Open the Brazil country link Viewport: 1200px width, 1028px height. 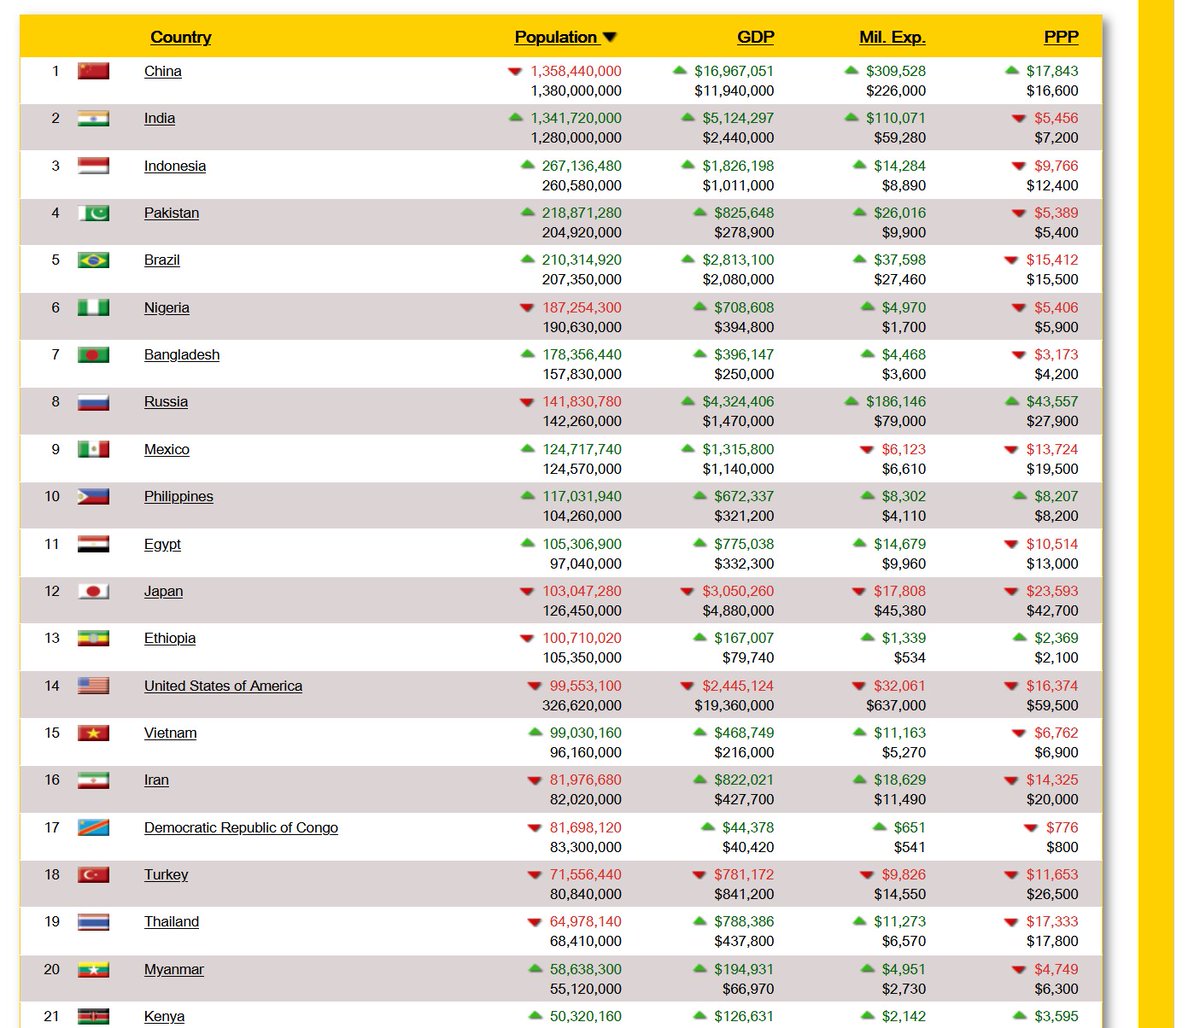162,260
